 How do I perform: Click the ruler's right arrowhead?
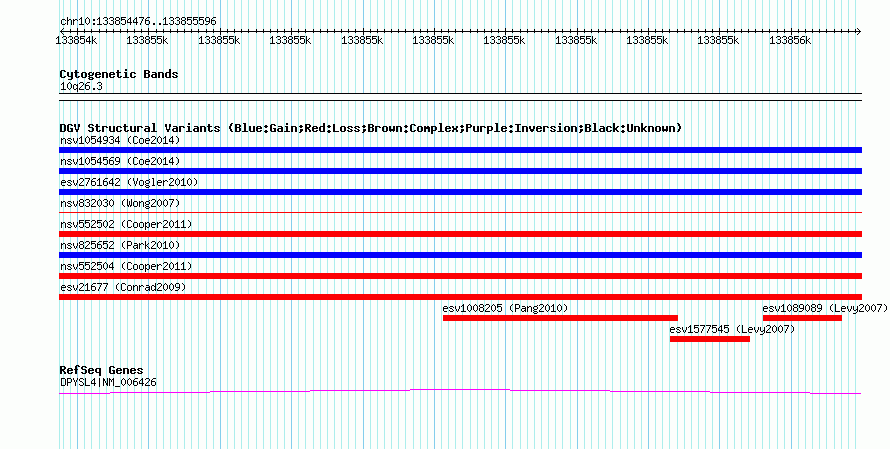point(859,31)
